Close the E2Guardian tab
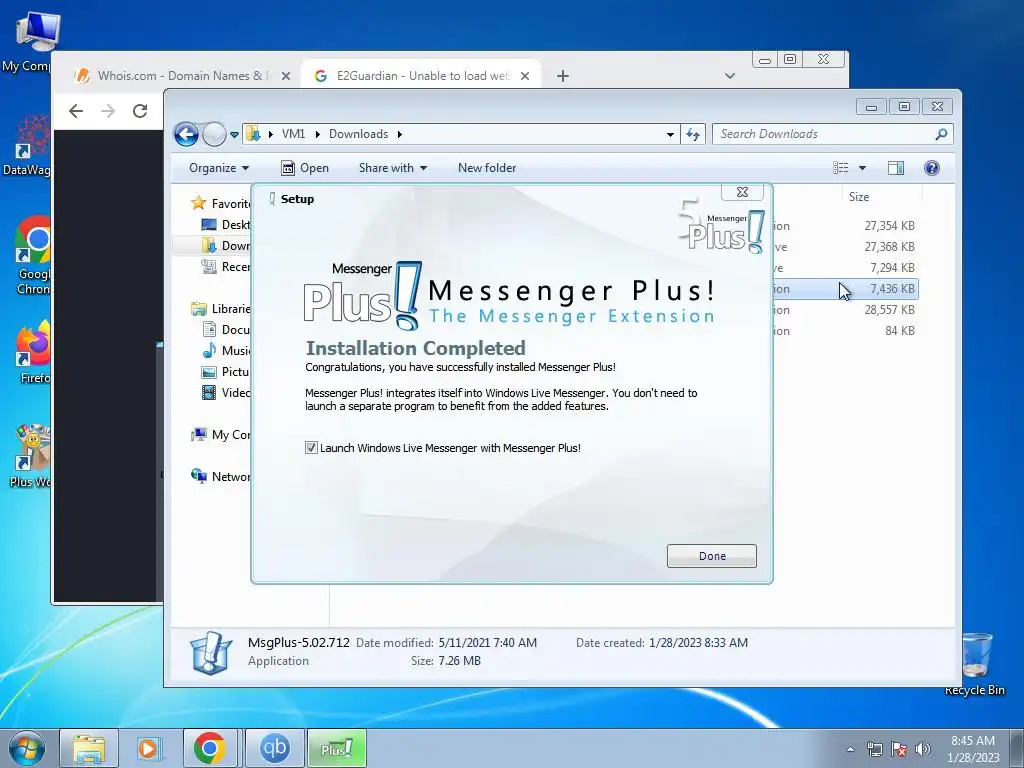Image resolution: width=1024 pixels, height=768 pixels. (x=524, y=76)
